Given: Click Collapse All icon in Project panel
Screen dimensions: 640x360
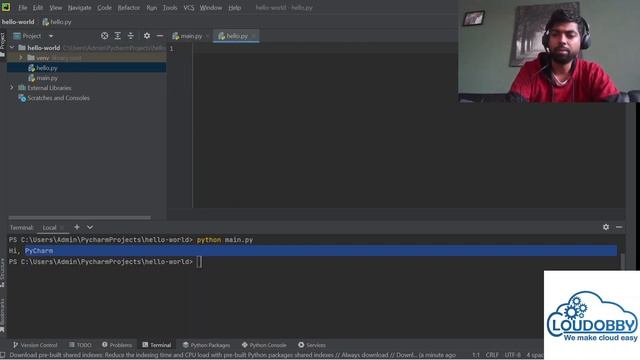Looking at the screenshot, I should coord(131,36).
